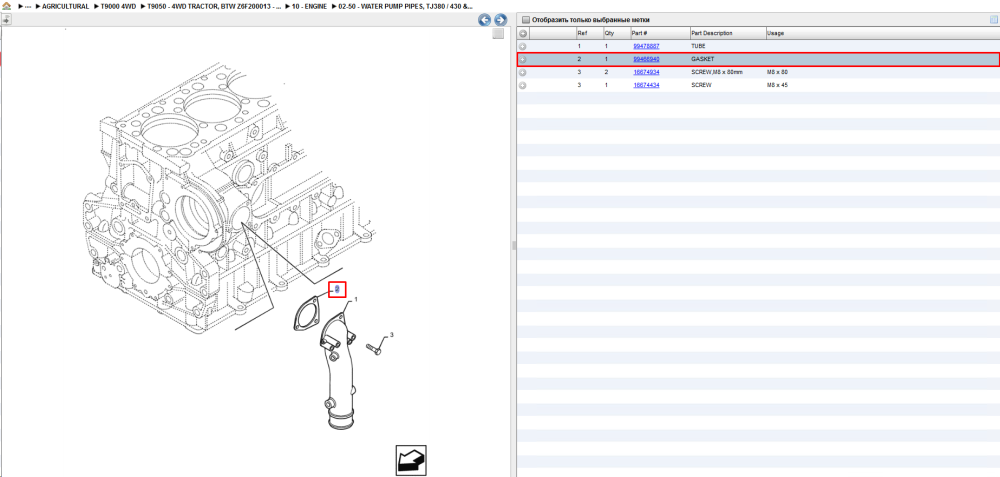Open the part number link for TUBE
The width and height of the screenshot is (1000, 477).
click(x=646, y=47)
